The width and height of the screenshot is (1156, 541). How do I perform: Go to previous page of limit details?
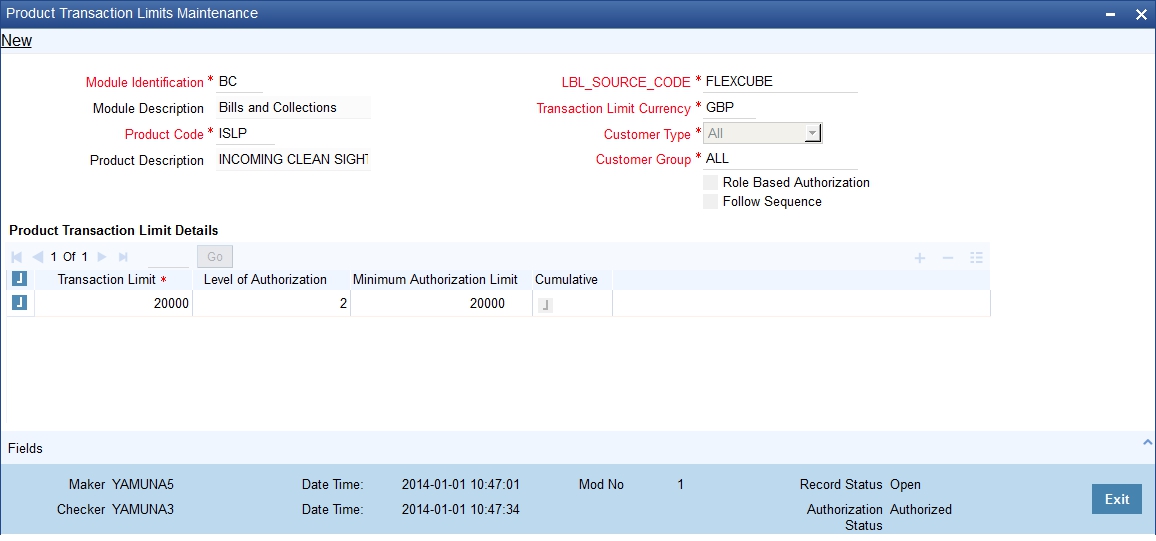38,257
